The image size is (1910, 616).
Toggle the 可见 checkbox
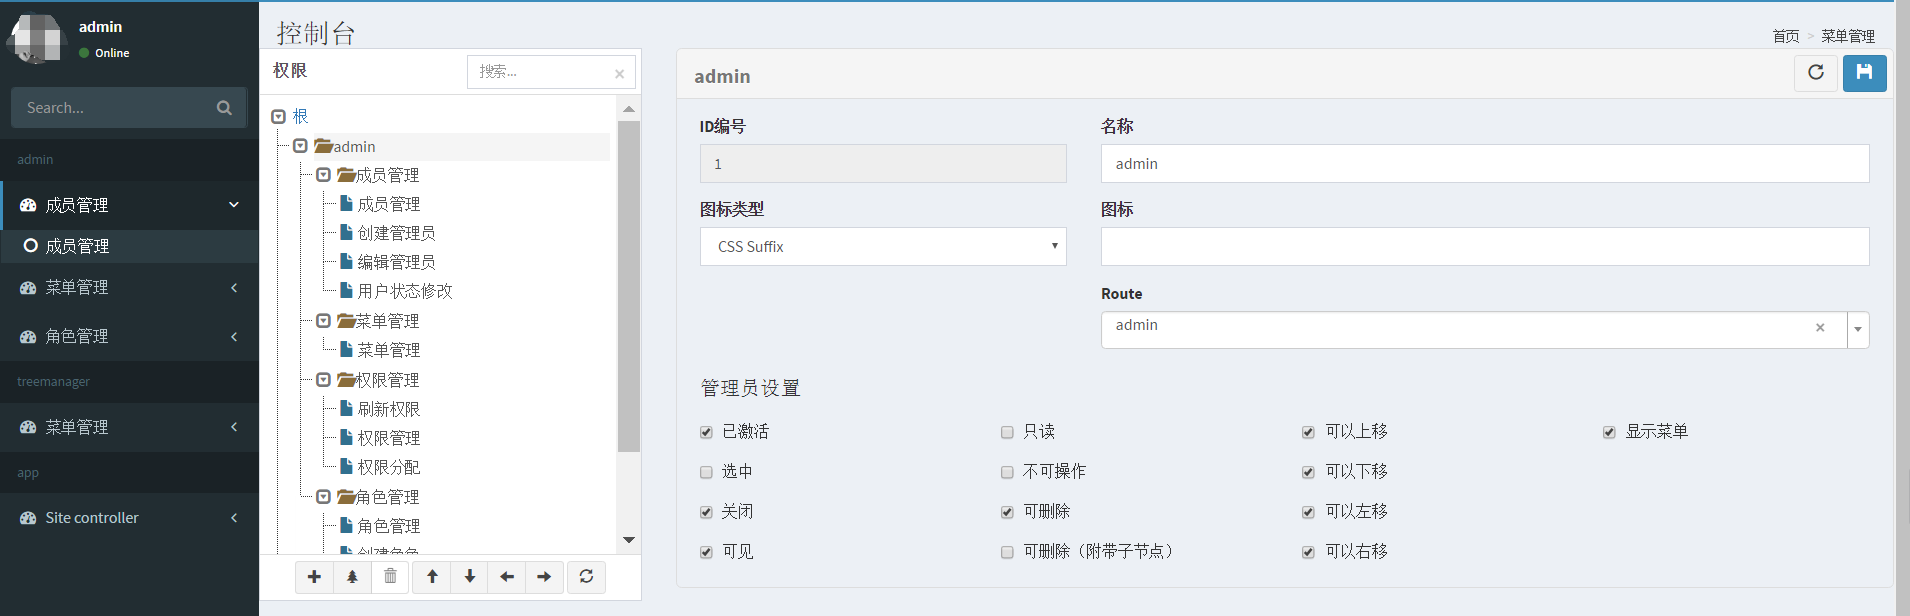point(706,552)
